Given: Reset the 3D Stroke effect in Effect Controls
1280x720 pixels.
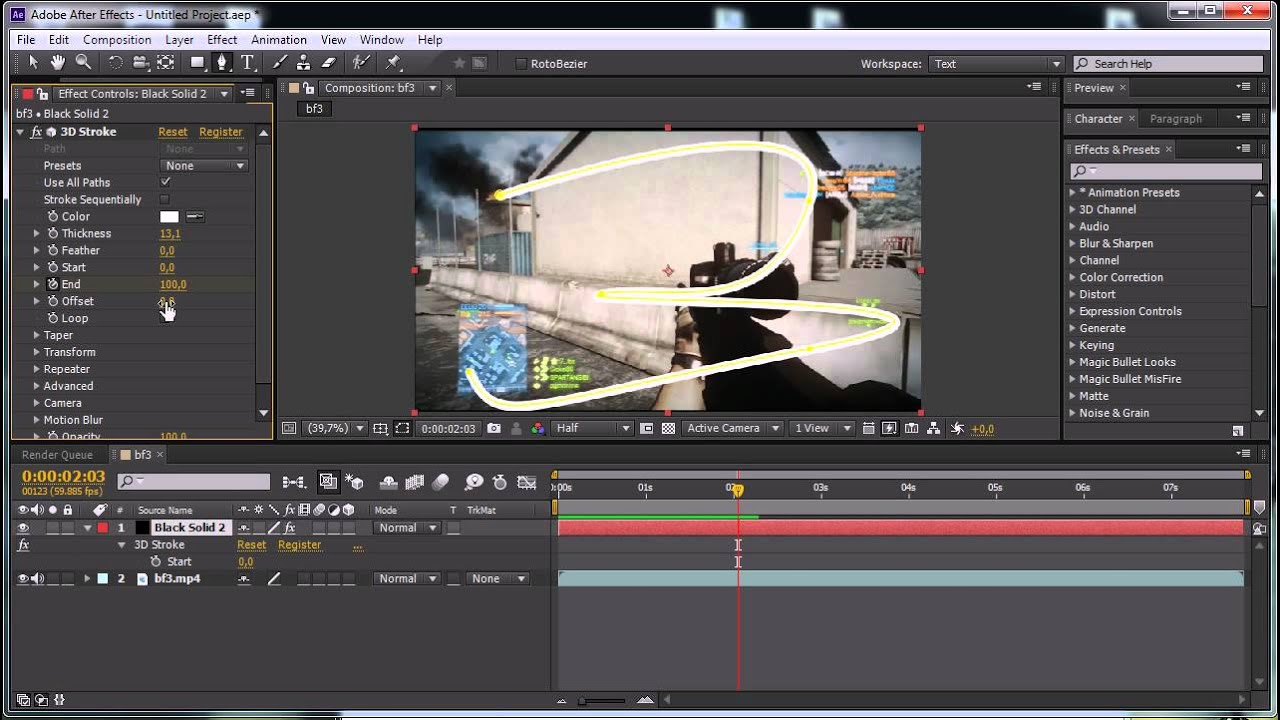Looking at the screenshot, I should coord(173,132).
